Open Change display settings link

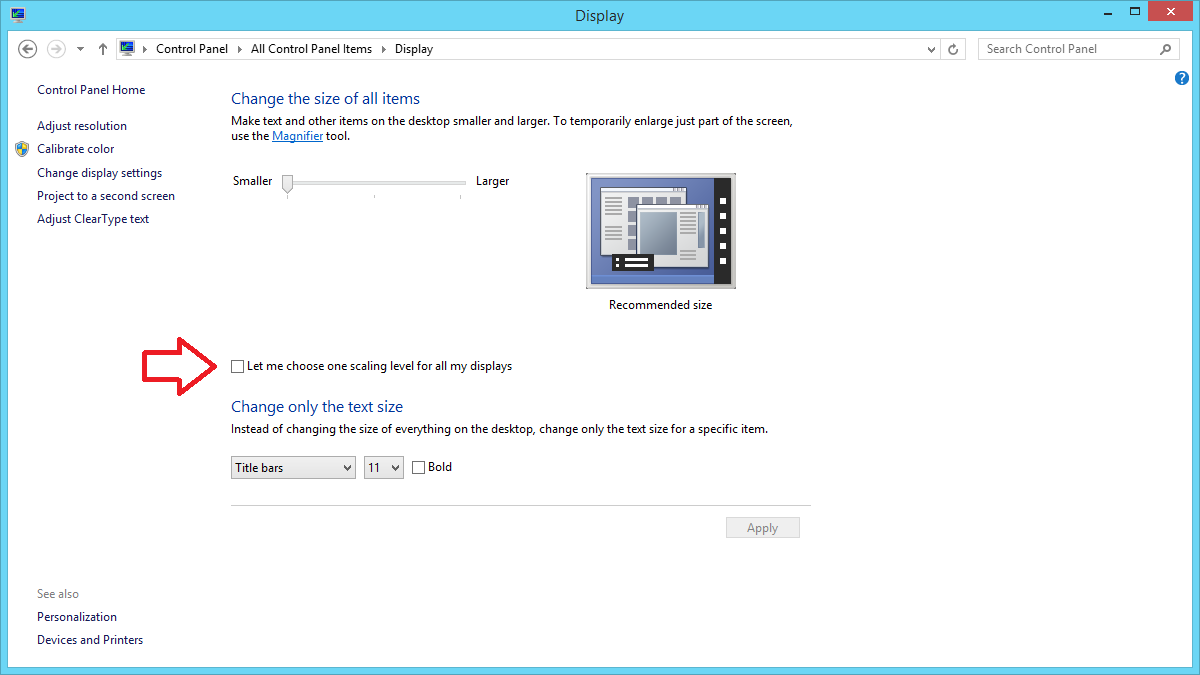pos(99,173)
